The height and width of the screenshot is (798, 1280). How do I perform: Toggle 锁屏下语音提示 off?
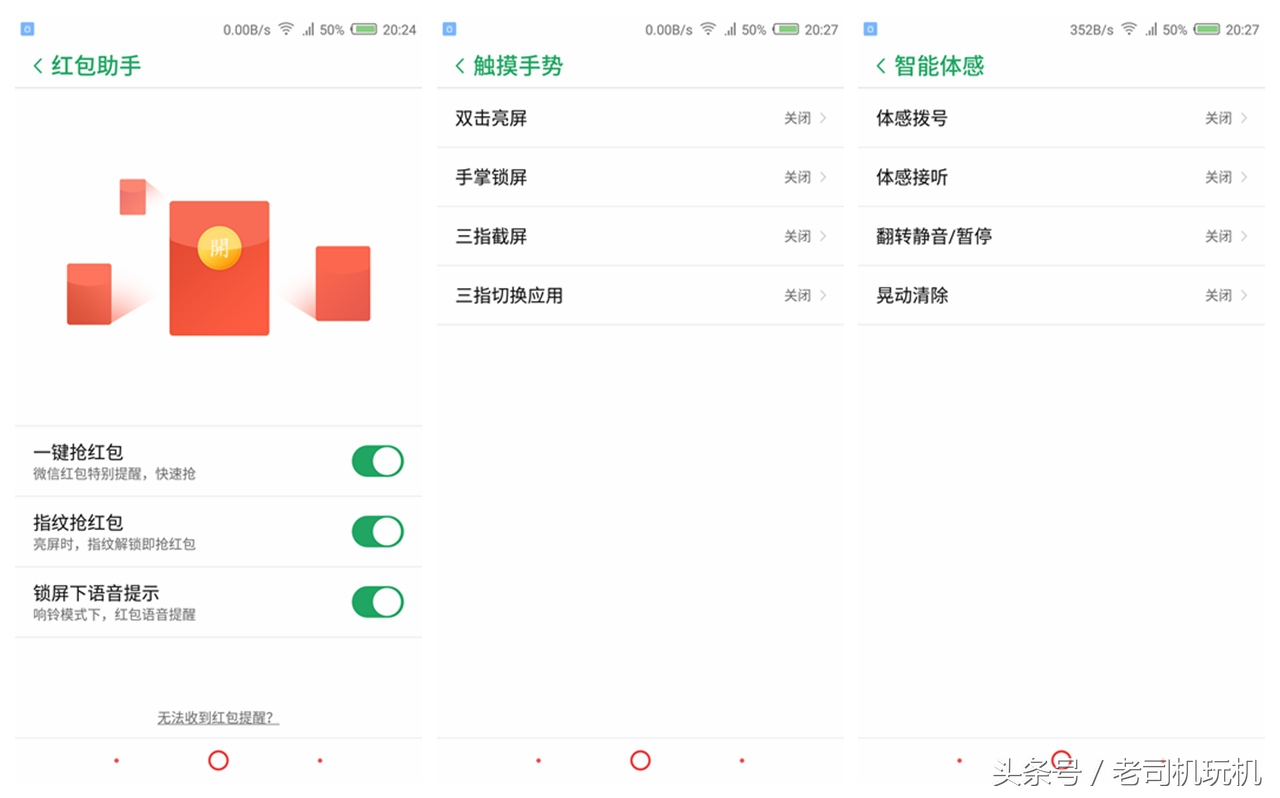[x=377, y=601]
